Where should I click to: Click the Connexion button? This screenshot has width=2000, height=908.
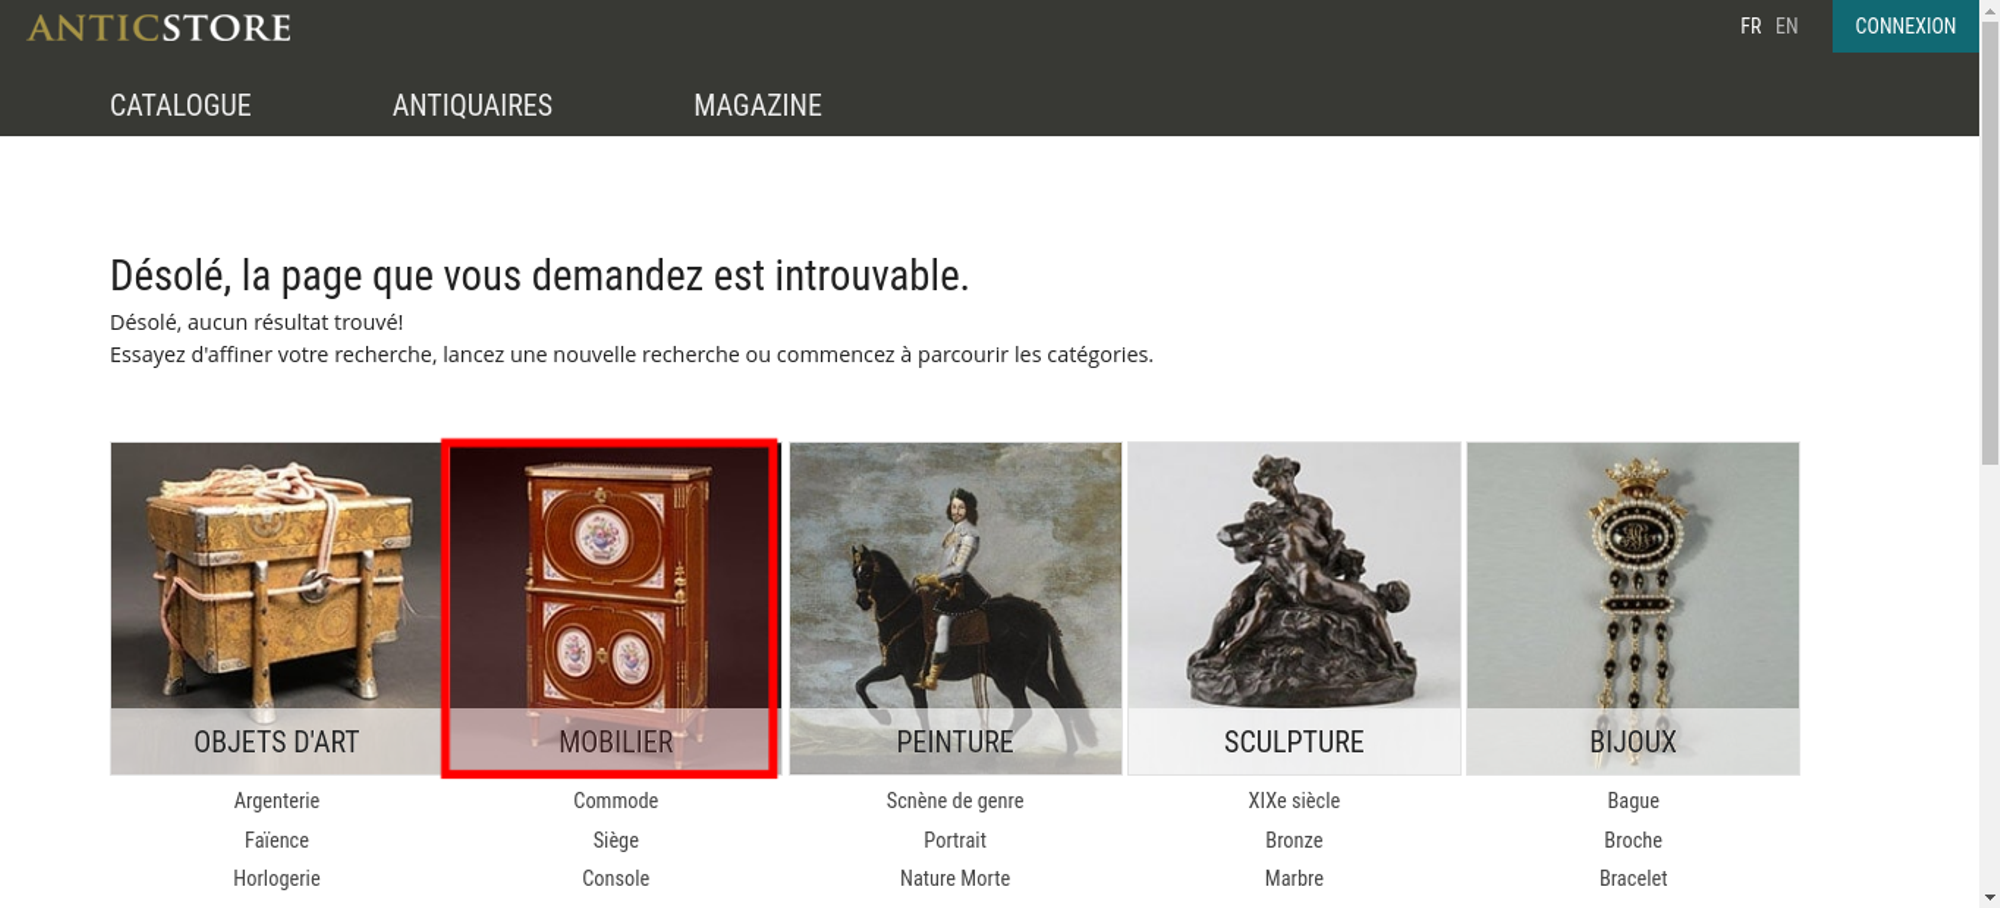click(1905, 26)
